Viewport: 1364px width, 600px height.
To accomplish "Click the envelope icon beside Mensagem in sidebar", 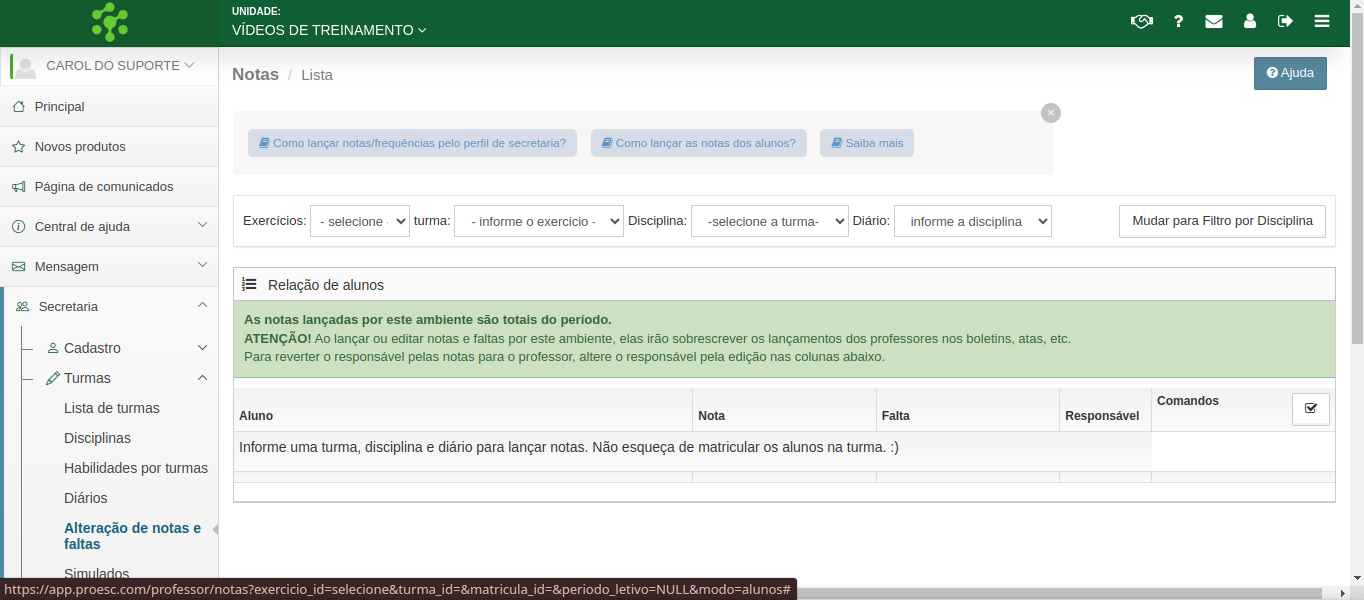I will tap(18, 266).
